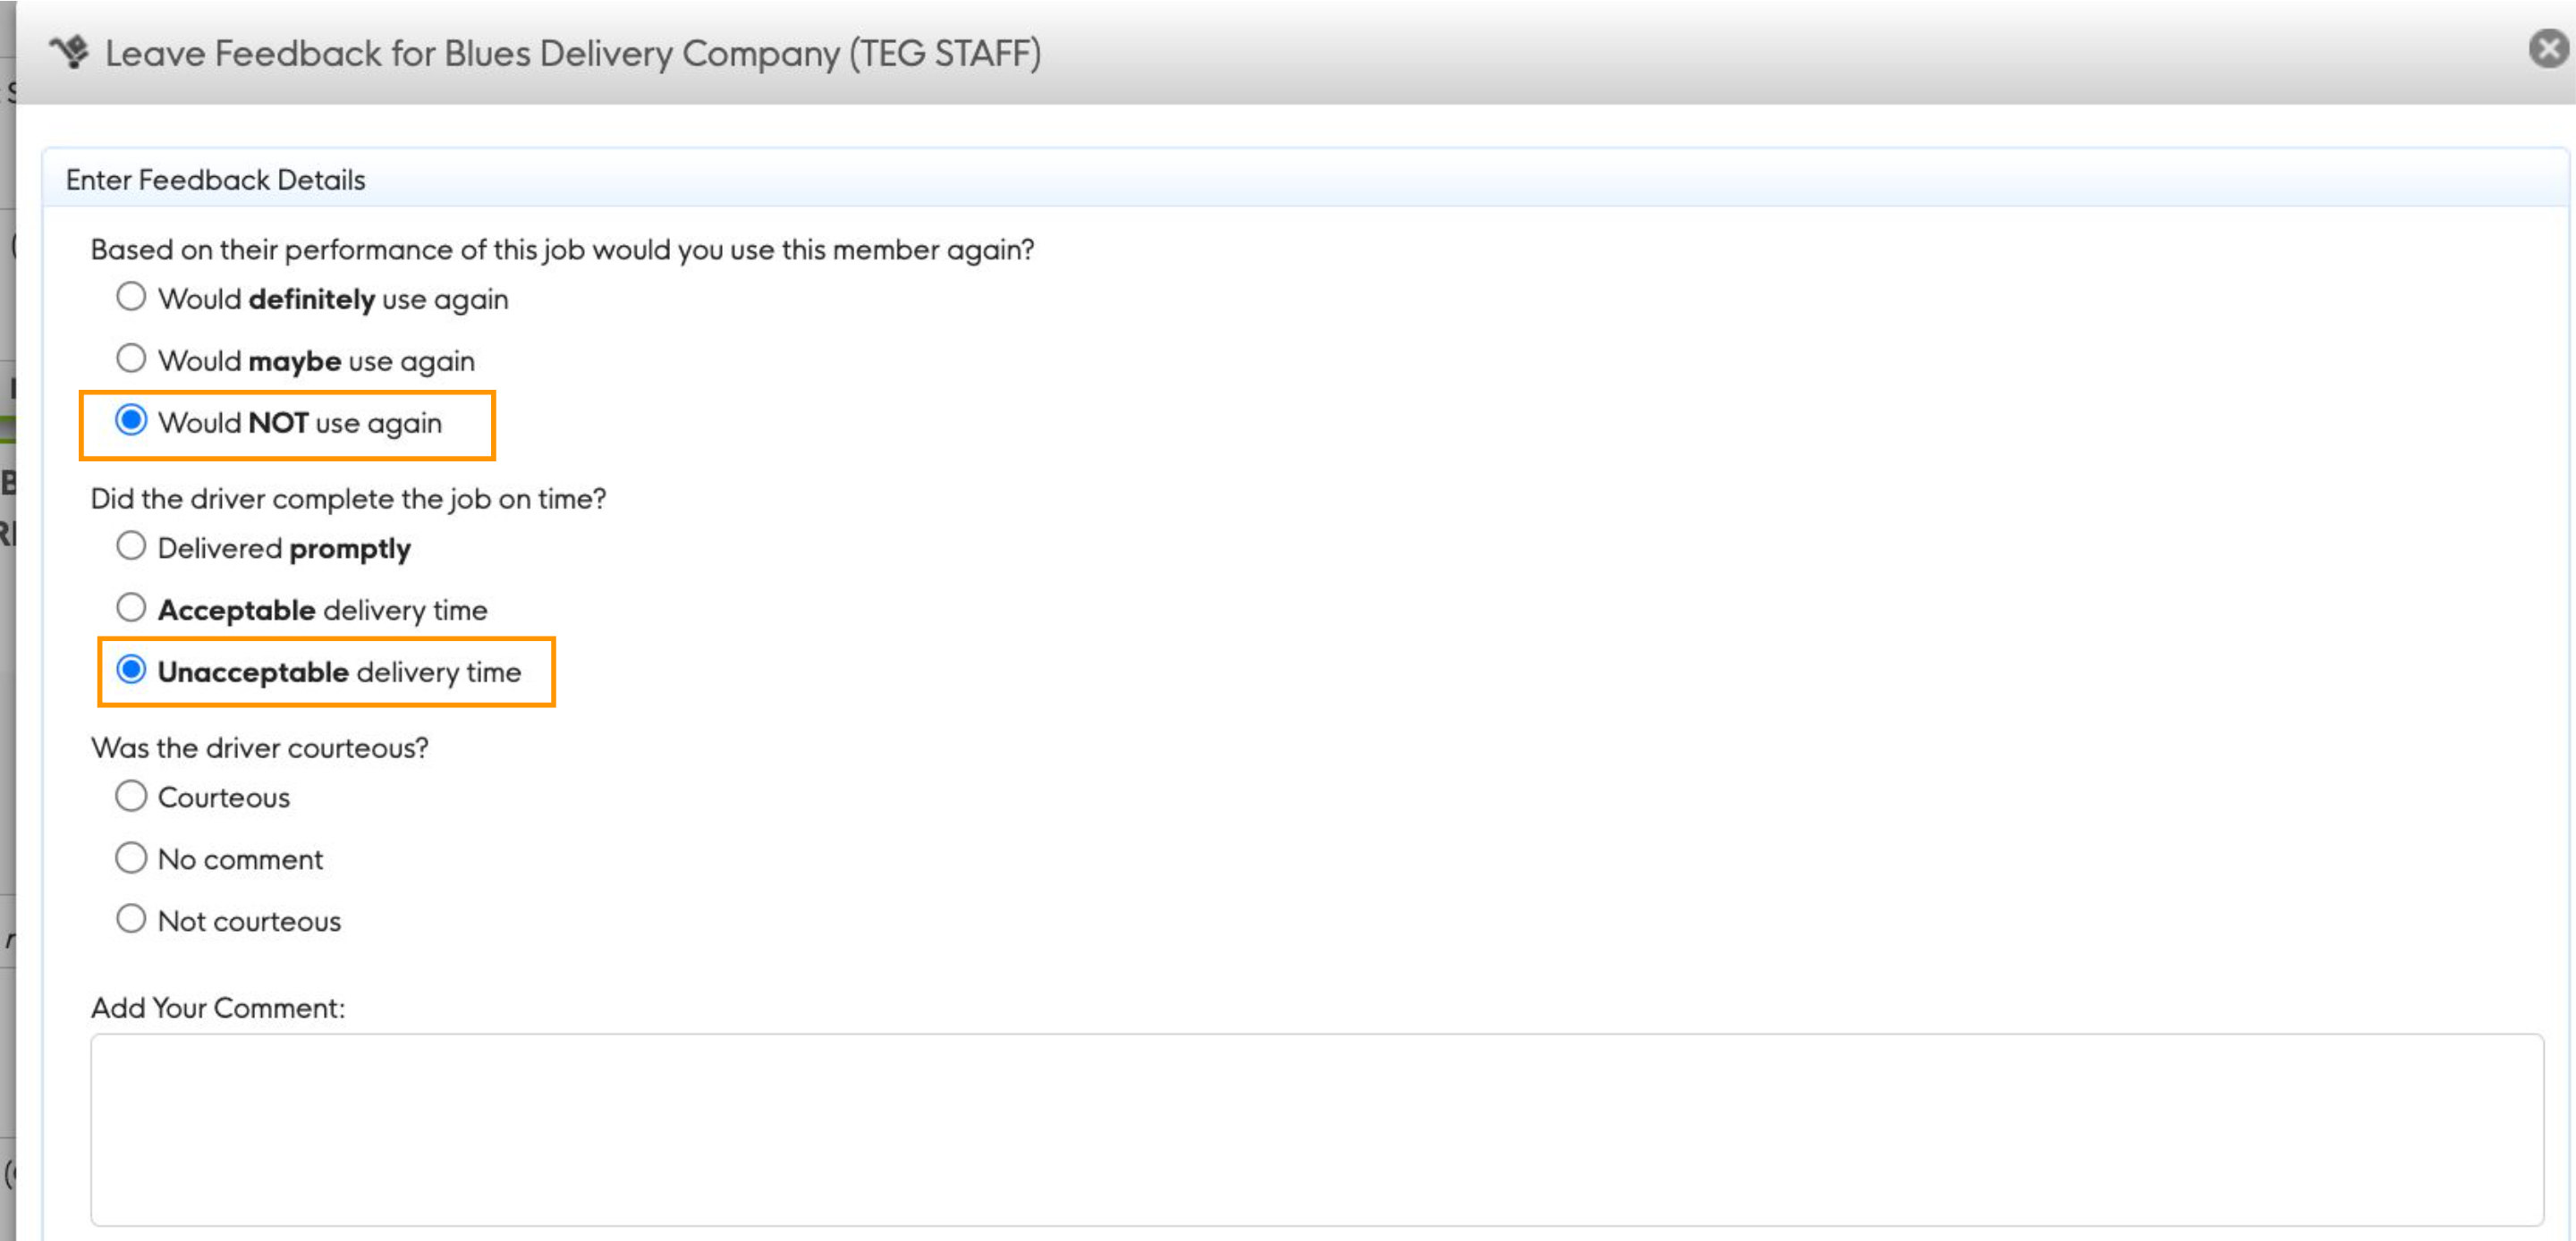This screenshot has width=2576, height=1241.
Task: Mark the driver as "Not courteous"
Action: [x=131, y=919]
